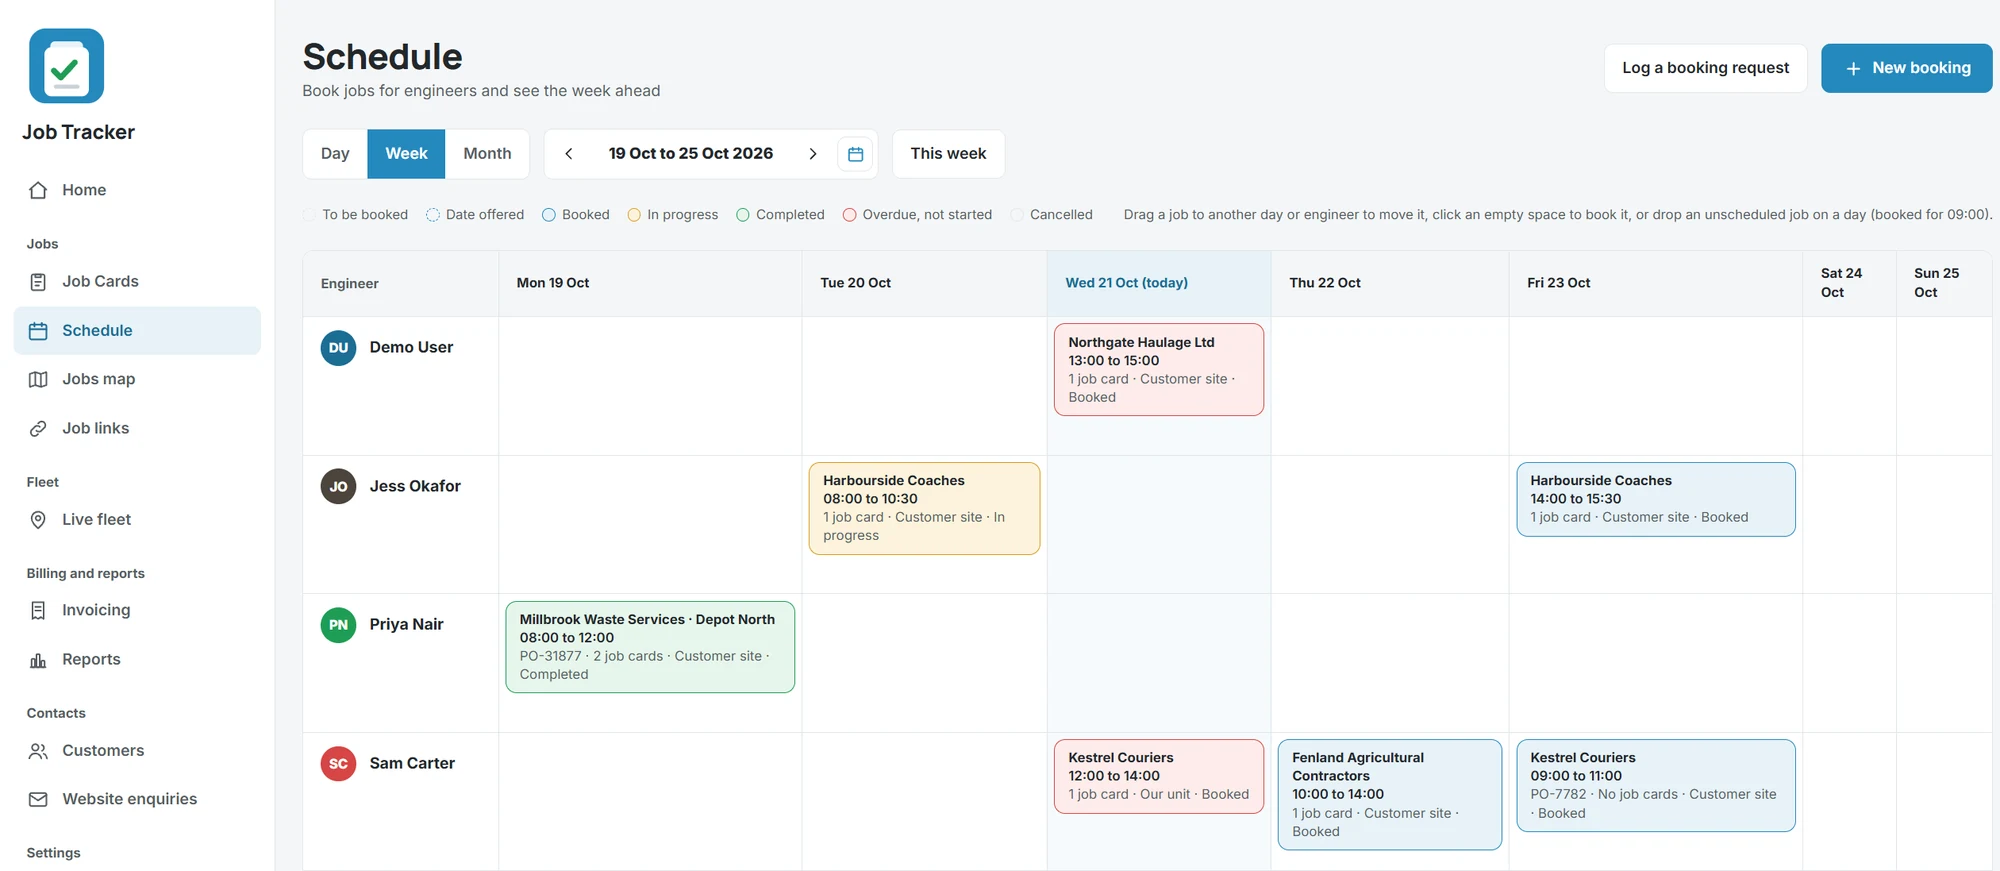Click the PN avatar for Priya Nair
2000x871 pixels.
338,625
